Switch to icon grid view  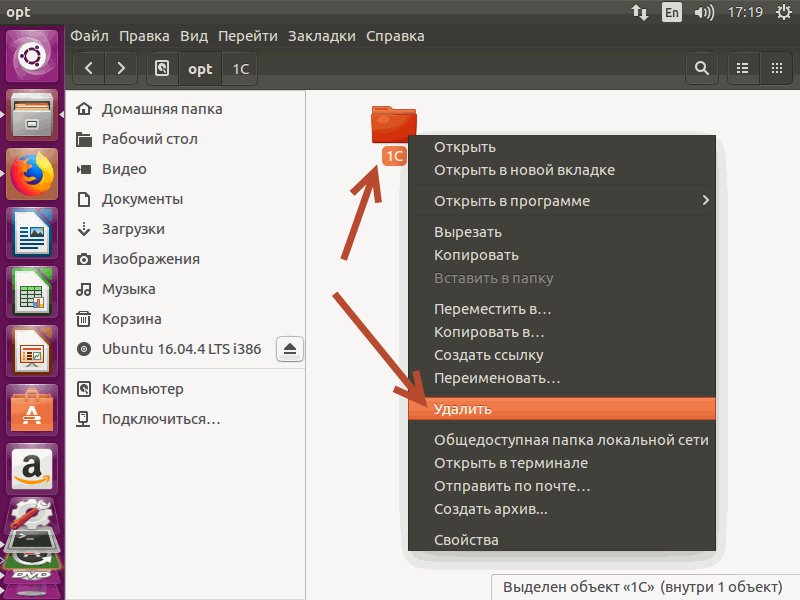(x=775, y=69)
